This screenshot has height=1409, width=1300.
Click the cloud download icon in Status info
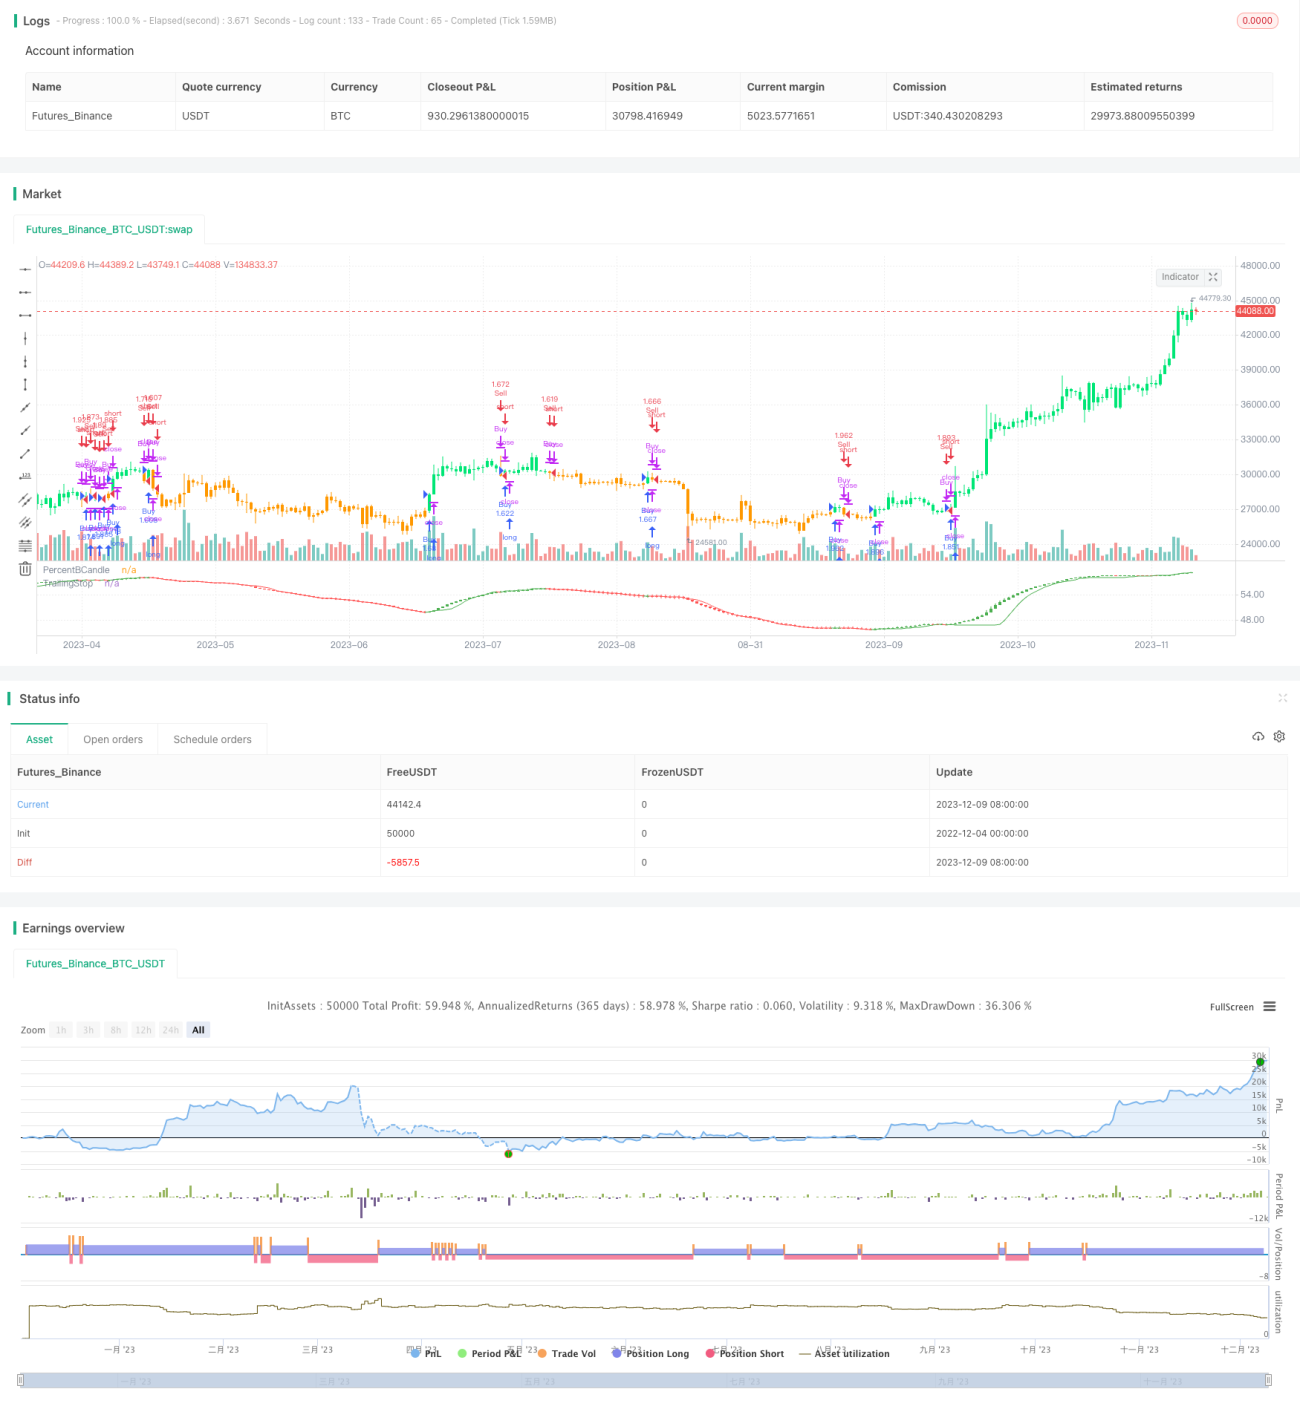point(1258,736)
